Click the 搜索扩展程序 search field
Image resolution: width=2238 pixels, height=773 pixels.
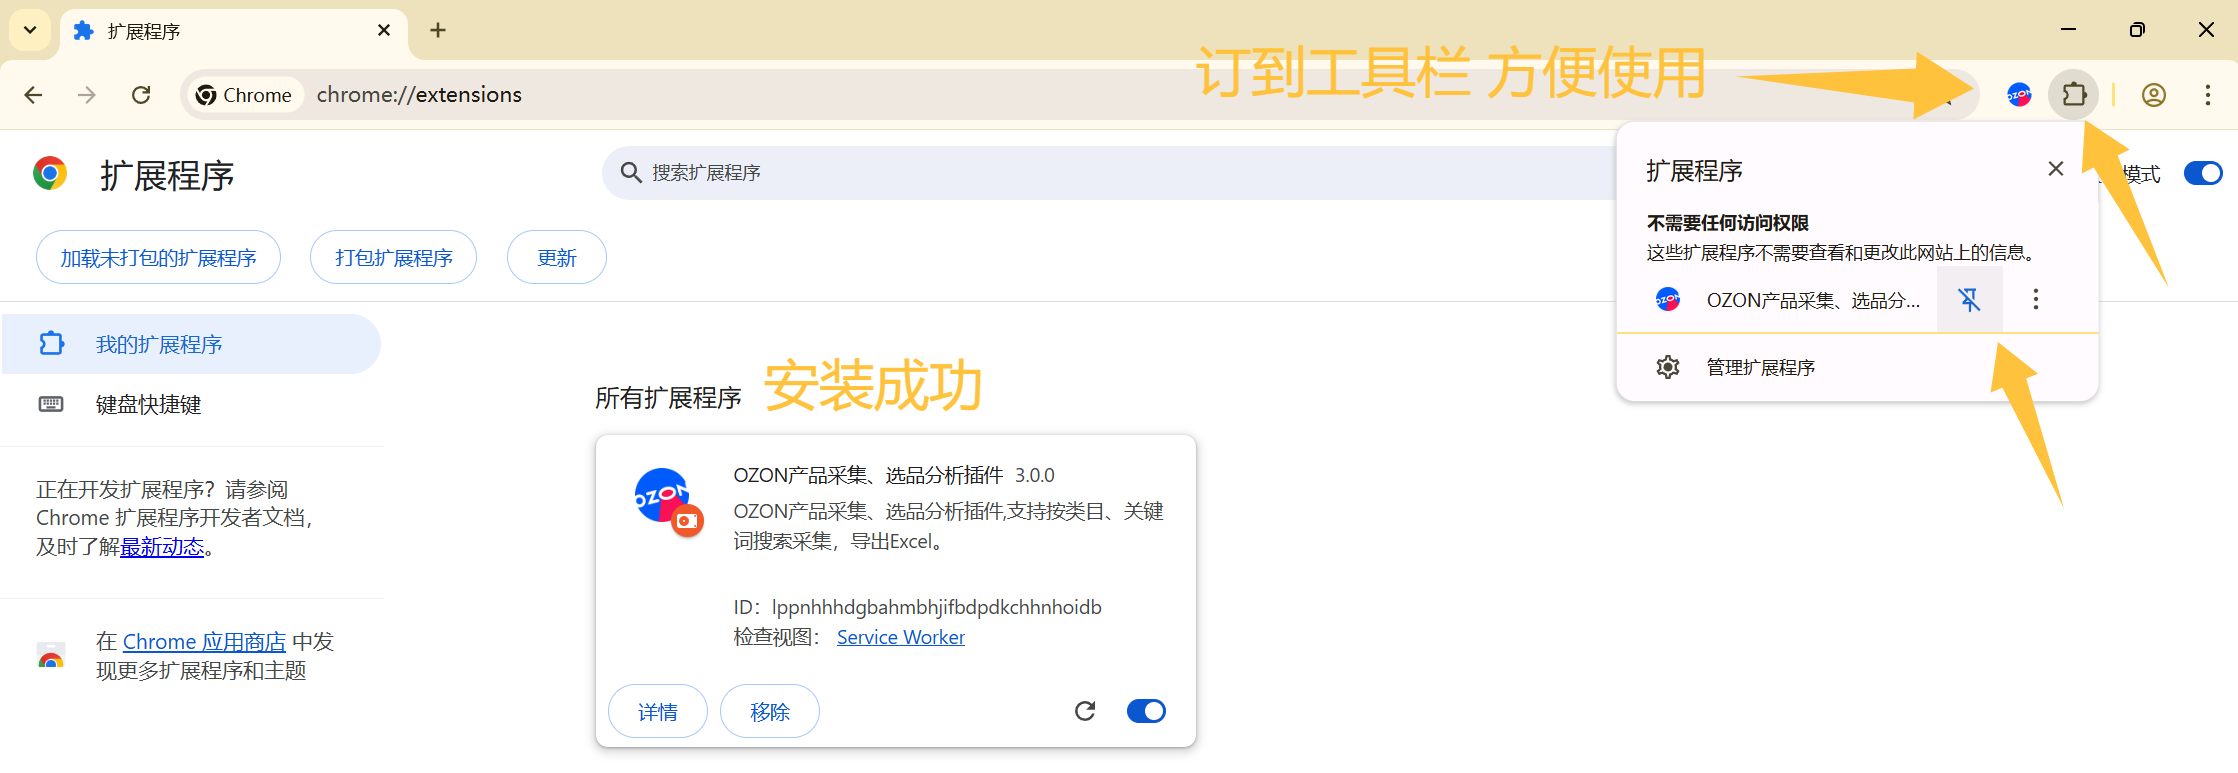click(x=1109, y=173)
